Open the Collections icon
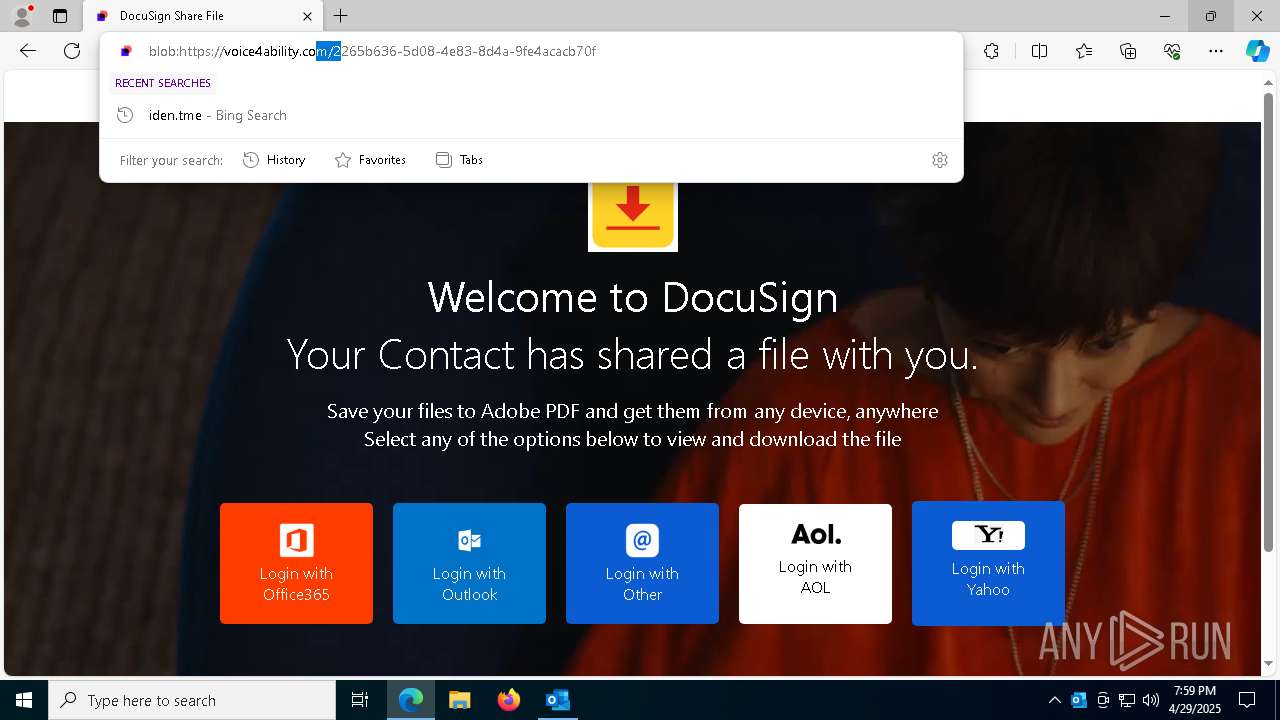Screen dimensions: 1280x720 pos(1128,51)
